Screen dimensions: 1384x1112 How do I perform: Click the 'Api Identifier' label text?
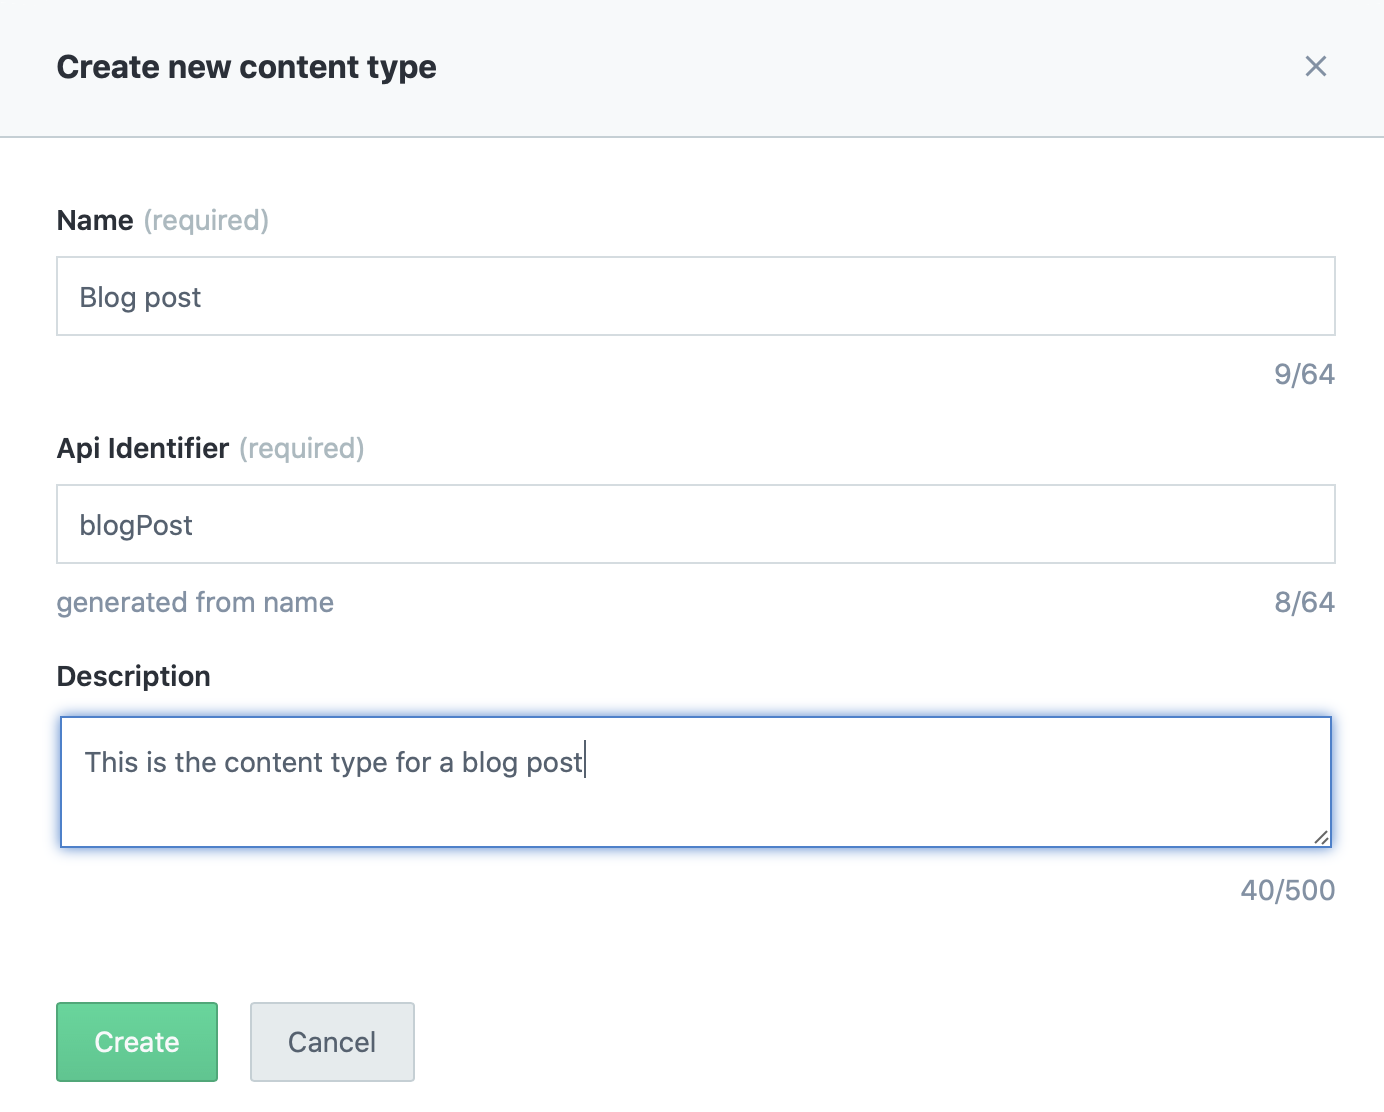point(144,448)
